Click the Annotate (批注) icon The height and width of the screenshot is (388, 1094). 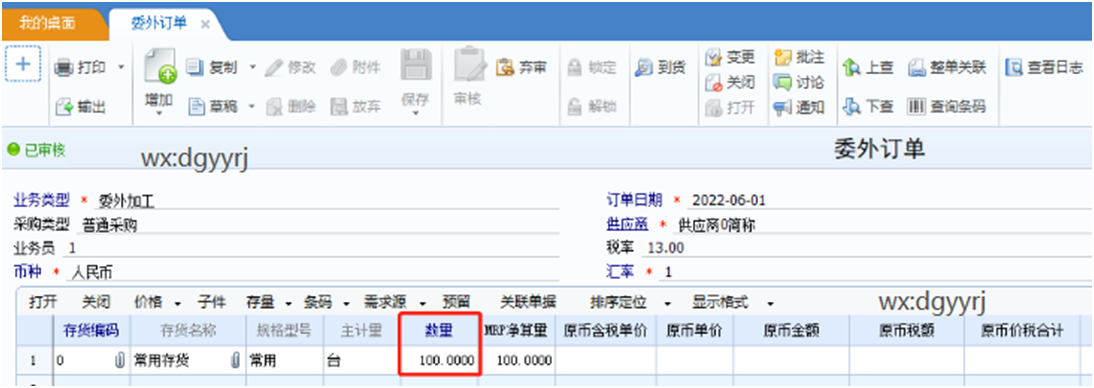click(783, 57)
